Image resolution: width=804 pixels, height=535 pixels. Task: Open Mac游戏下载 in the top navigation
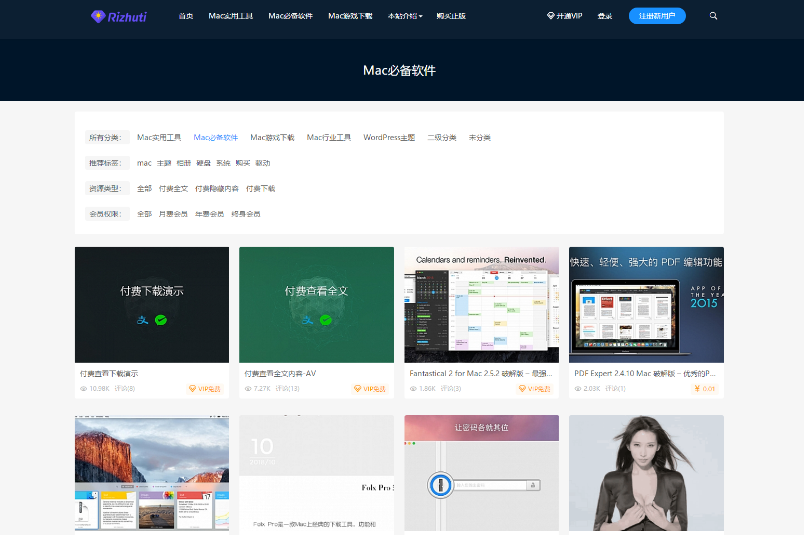click(x=350, y=16)
